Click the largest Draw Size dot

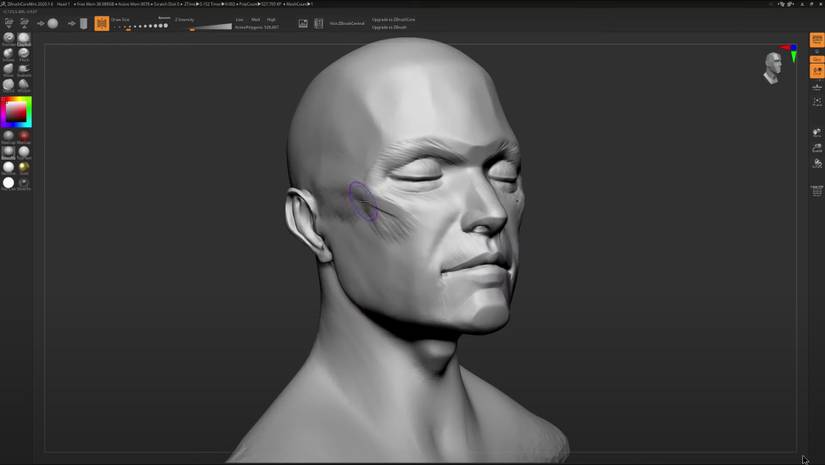point(166,26)
